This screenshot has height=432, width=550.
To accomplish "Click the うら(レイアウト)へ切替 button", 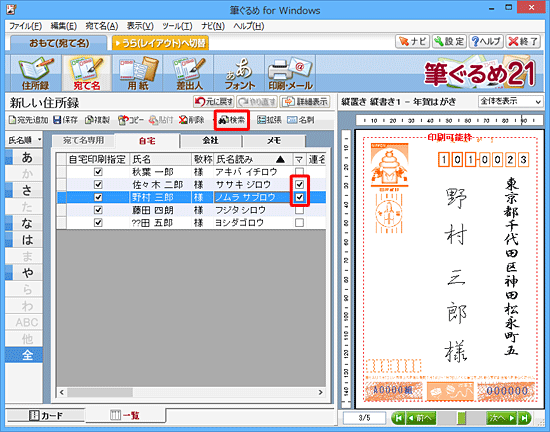I will point(160,43).
